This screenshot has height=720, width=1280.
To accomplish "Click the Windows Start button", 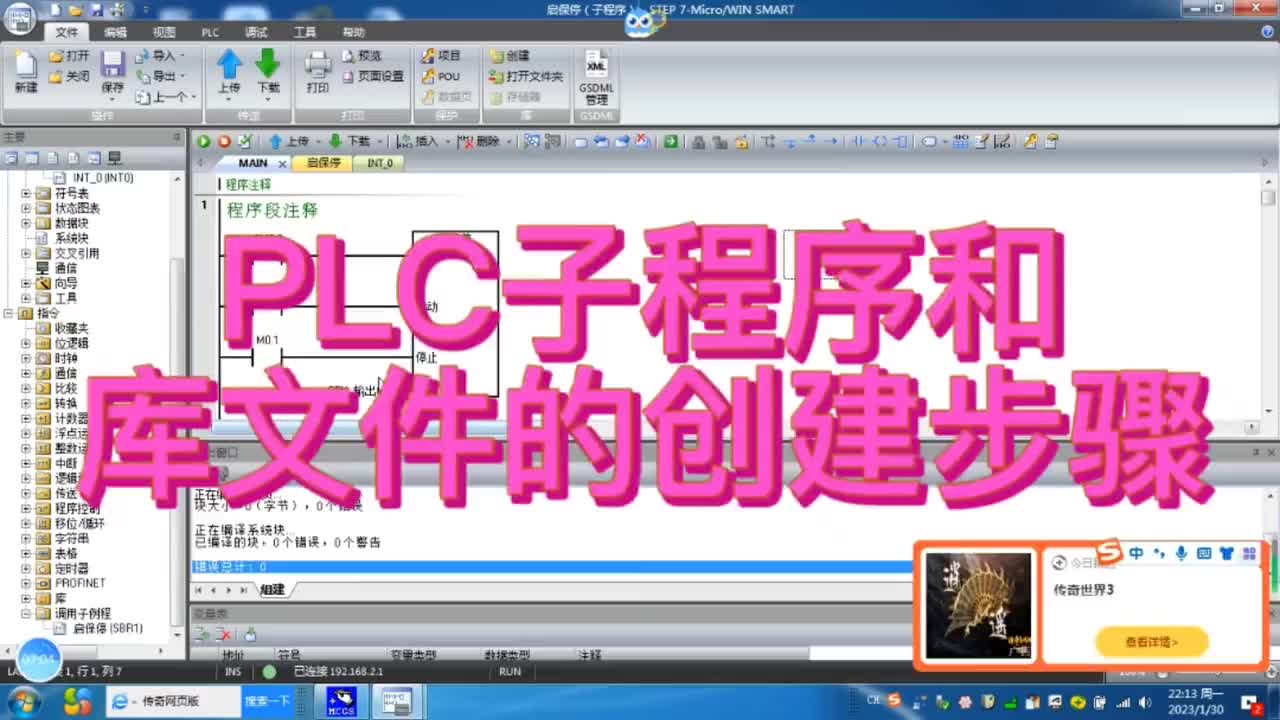I will point(22,700).
